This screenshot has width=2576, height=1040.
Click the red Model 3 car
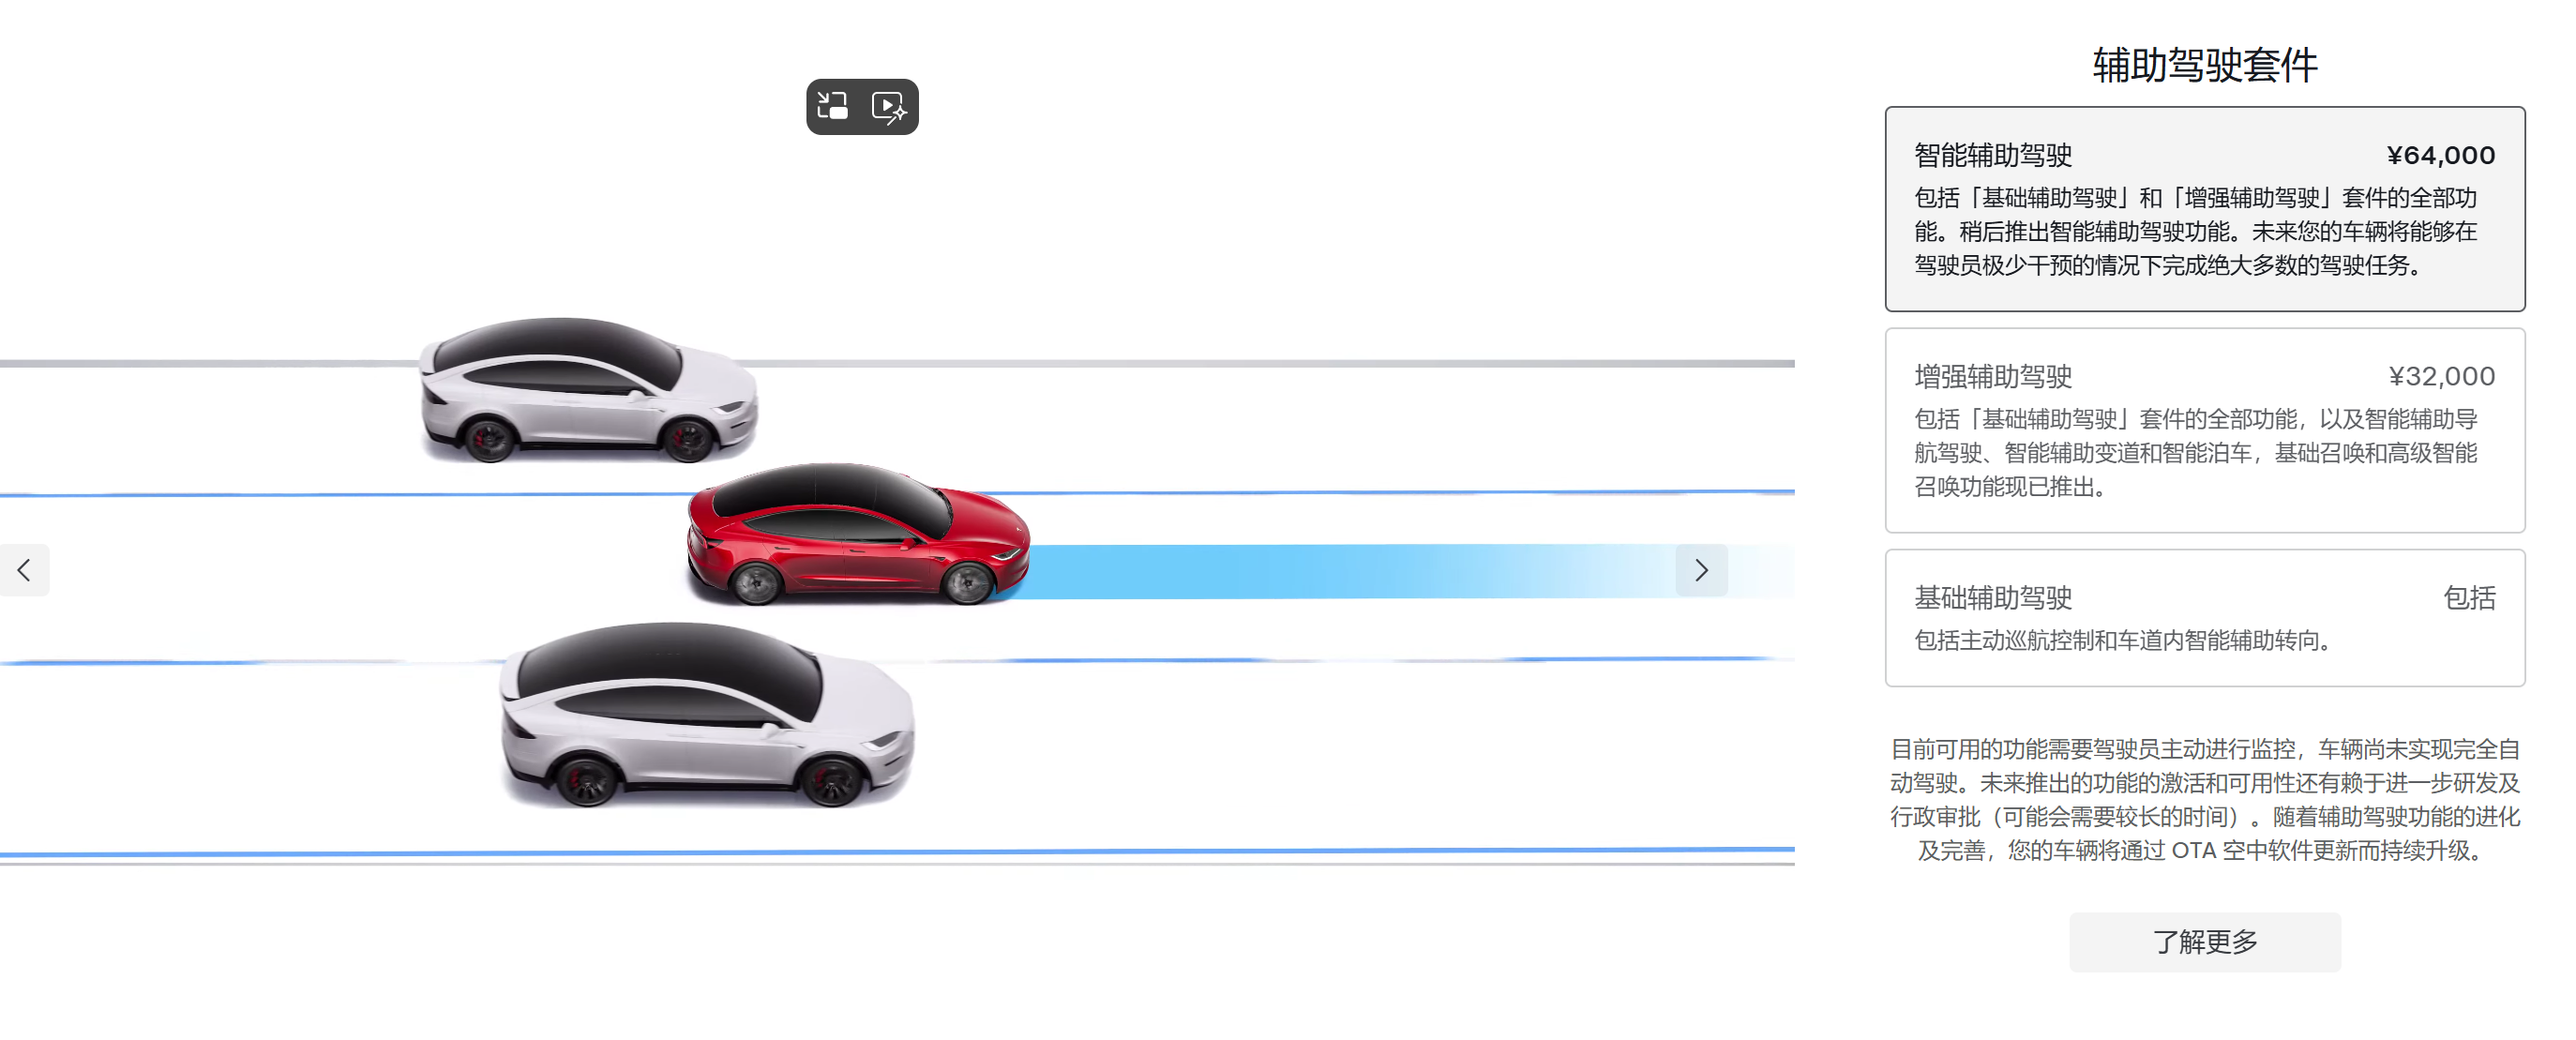pos(857,534)
